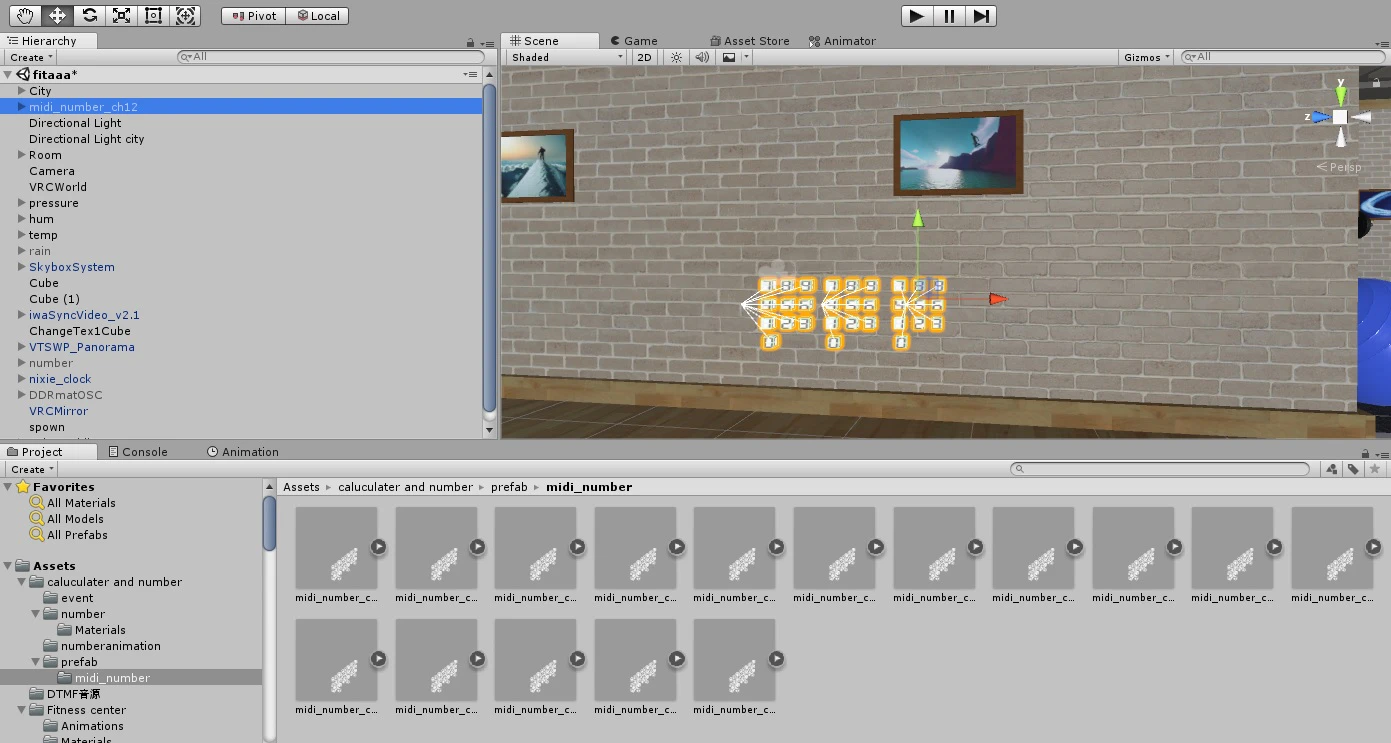
Task: Click the green Y-axis on orientation gizmo
Action: (x=1341, y=93)
